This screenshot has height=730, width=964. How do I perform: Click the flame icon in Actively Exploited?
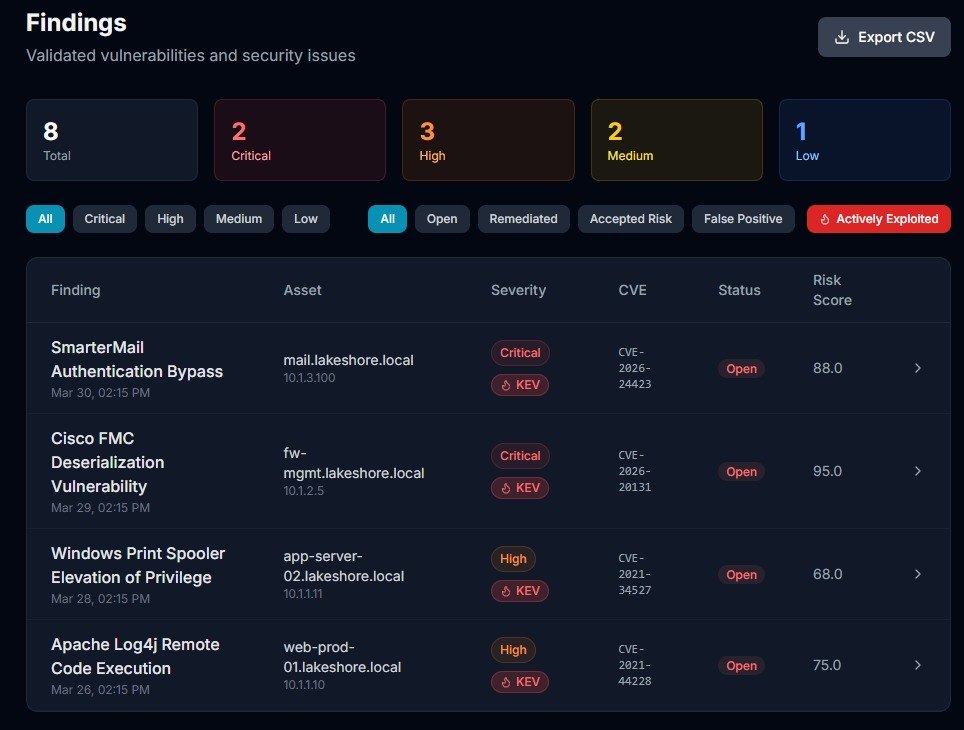[825, 219]
